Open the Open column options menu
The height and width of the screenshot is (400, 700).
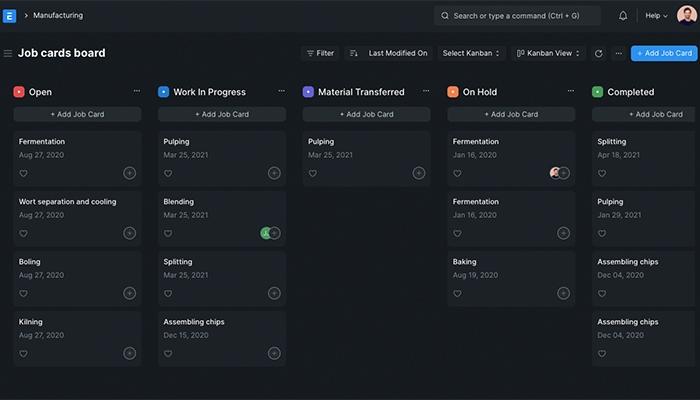[x=137, y=91]
